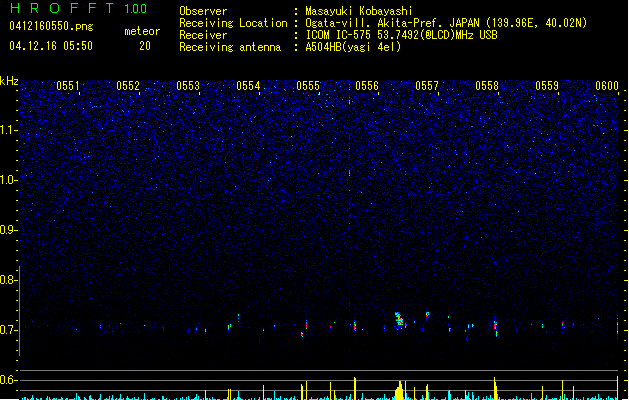Click the Receiver label
The image size is (629, 400).
203,35
